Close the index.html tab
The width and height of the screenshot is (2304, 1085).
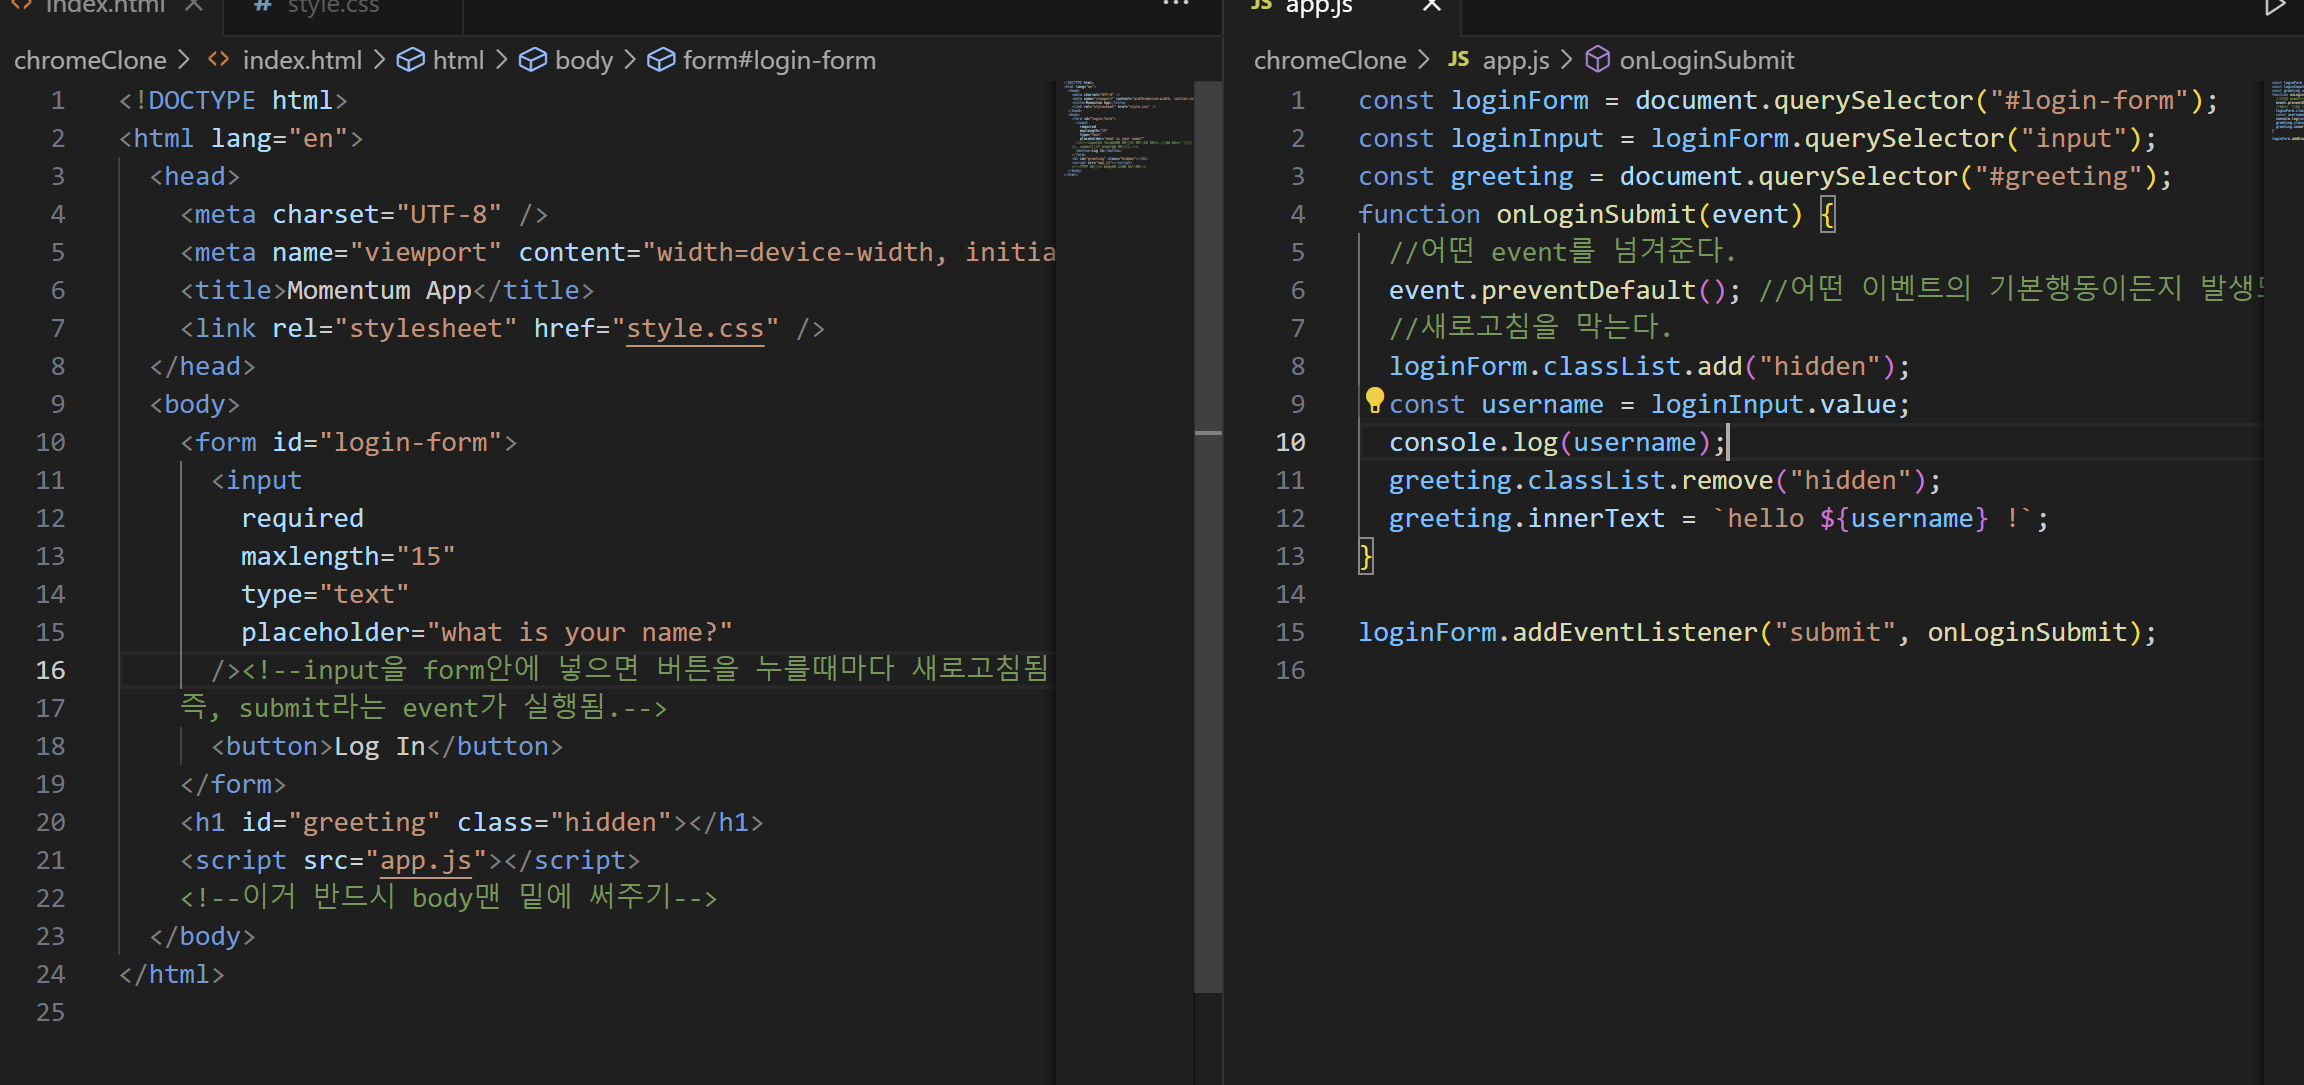[194, 6]
